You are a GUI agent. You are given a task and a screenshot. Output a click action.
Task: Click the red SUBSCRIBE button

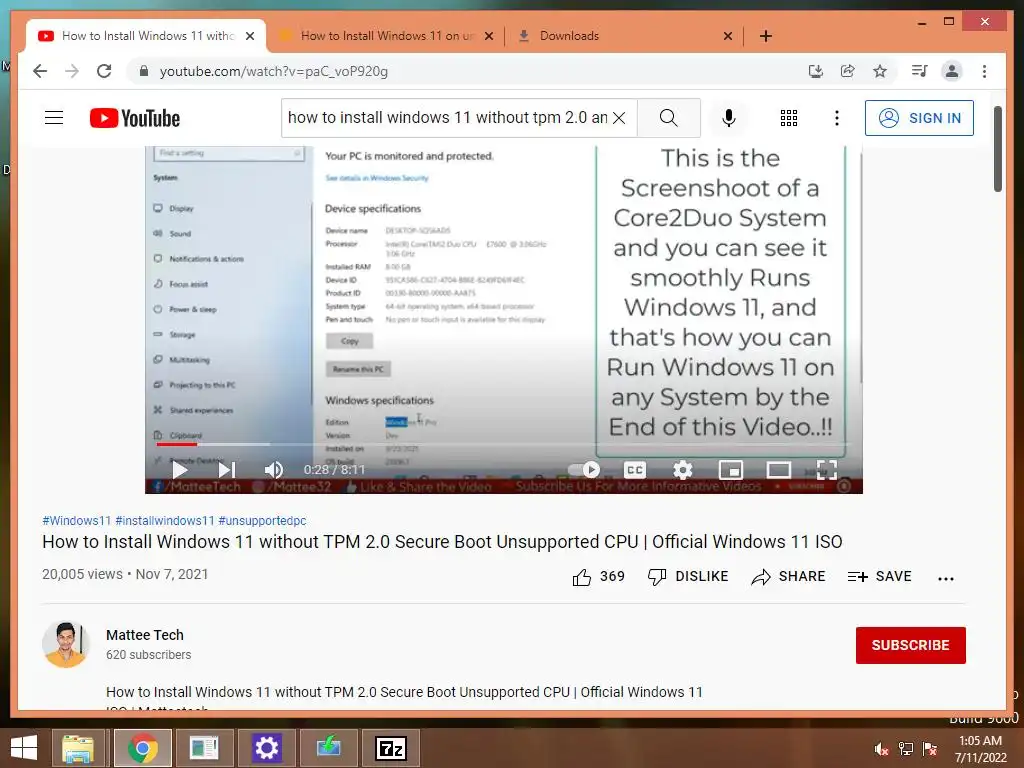coord(910,645)
